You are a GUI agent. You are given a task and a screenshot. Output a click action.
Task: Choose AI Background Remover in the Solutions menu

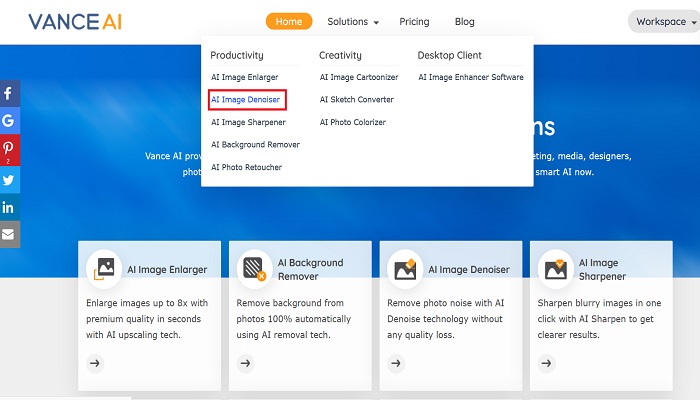255,145
